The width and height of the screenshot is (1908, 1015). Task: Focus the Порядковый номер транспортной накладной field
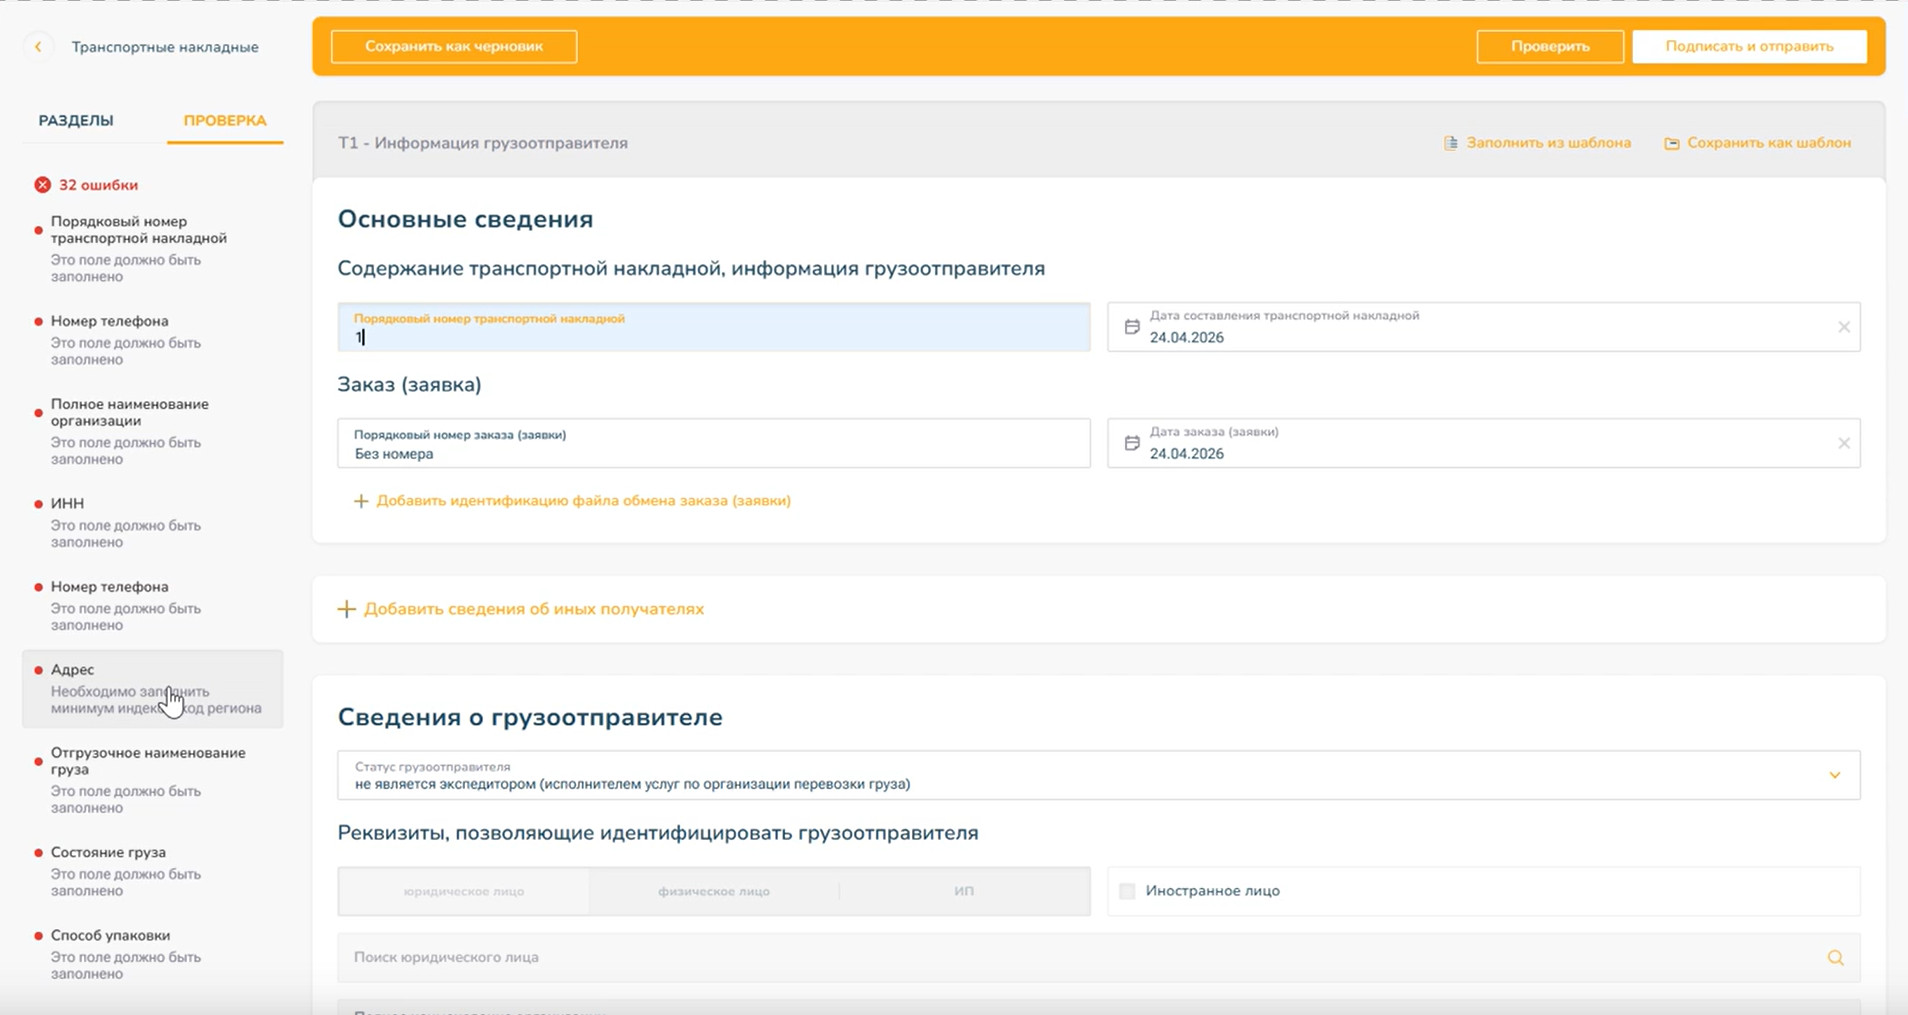click(x=714, y=327)
